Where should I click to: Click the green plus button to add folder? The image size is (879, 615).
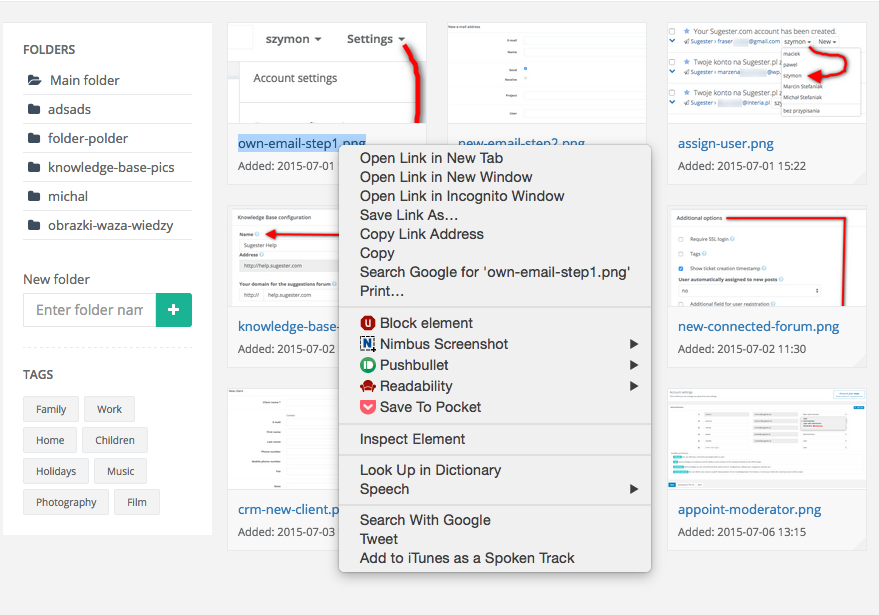pyautogui.click(x=173, y=310)
